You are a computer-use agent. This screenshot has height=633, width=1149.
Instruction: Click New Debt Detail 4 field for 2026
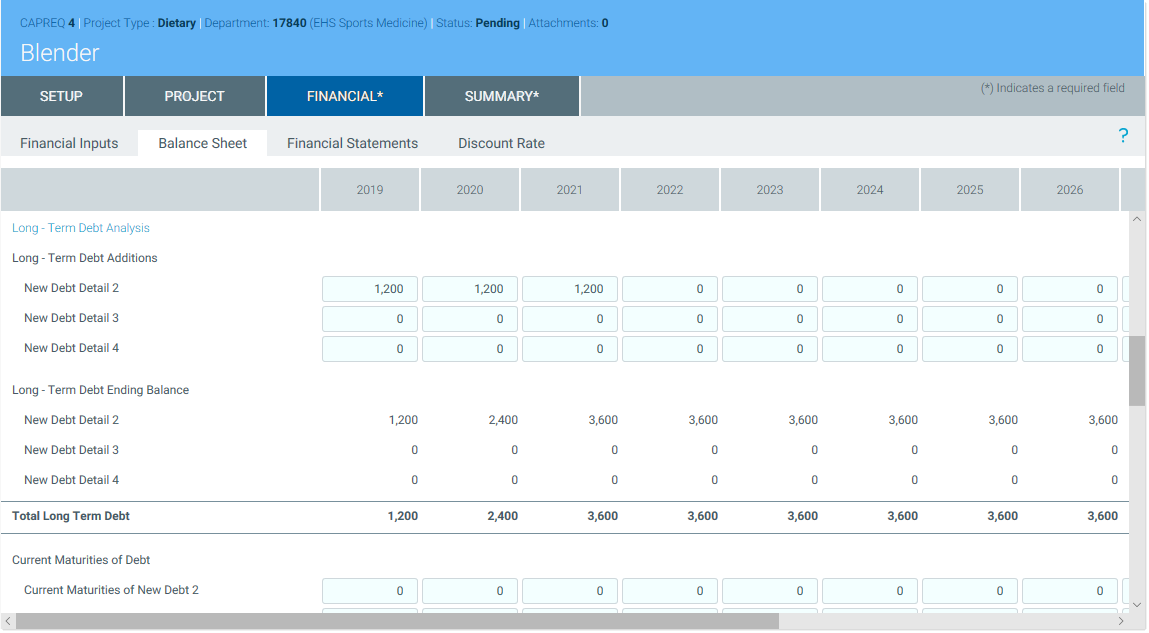1070,349
